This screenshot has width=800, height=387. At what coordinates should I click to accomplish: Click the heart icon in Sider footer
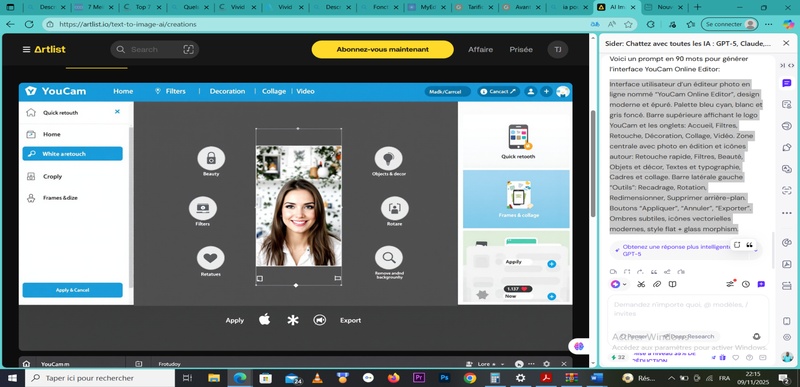click(x=736, y=358)
